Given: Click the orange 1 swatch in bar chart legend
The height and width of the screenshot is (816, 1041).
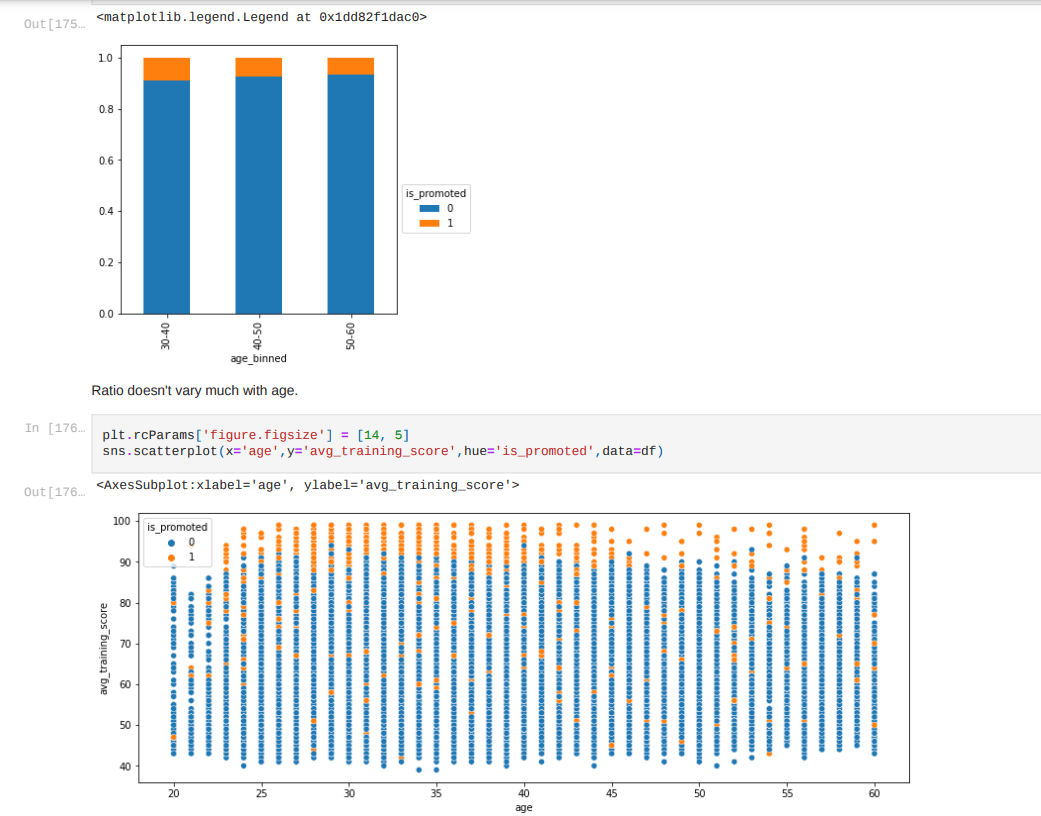Looking at the screenshot, I should [x=429, y=223].
